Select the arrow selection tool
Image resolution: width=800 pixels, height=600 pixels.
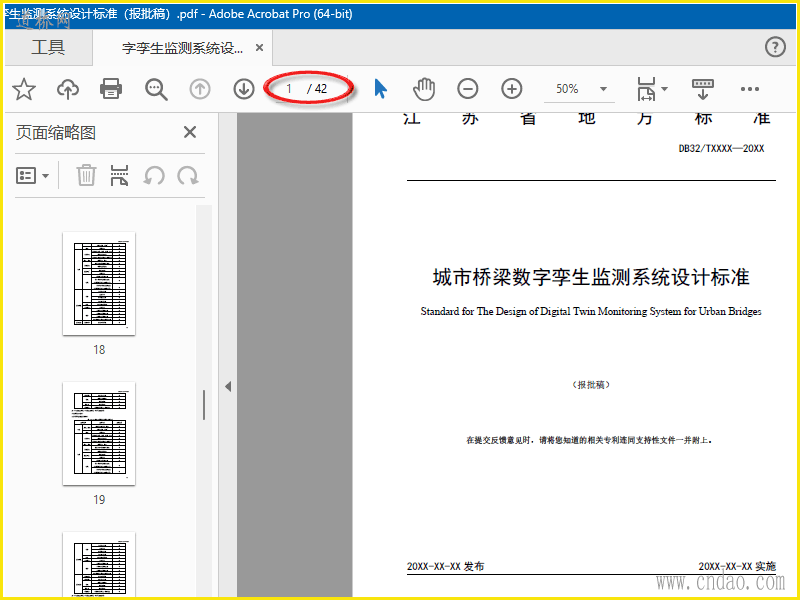[381, 89]
